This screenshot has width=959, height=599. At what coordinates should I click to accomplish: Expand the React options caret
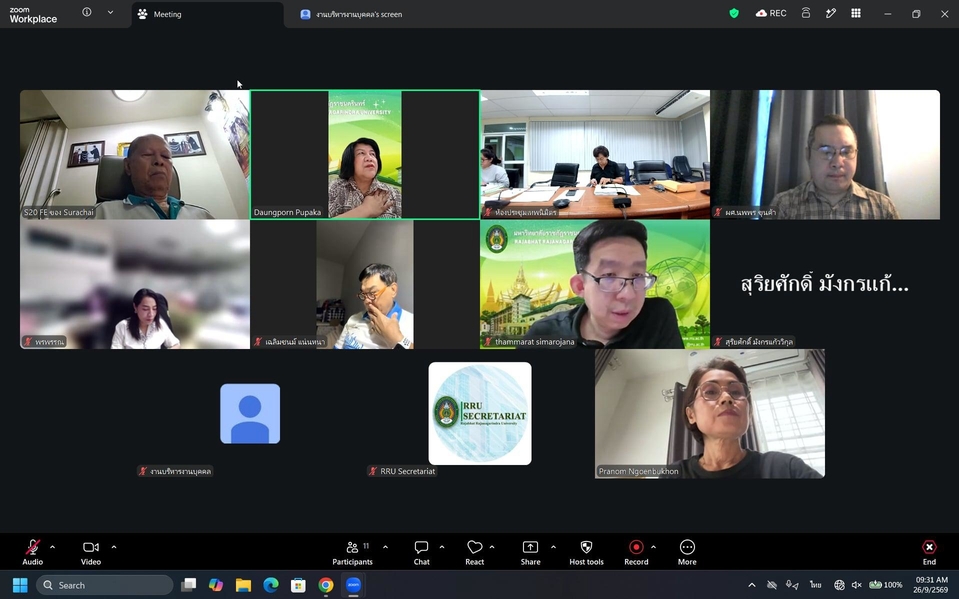[x=492, y=547]
